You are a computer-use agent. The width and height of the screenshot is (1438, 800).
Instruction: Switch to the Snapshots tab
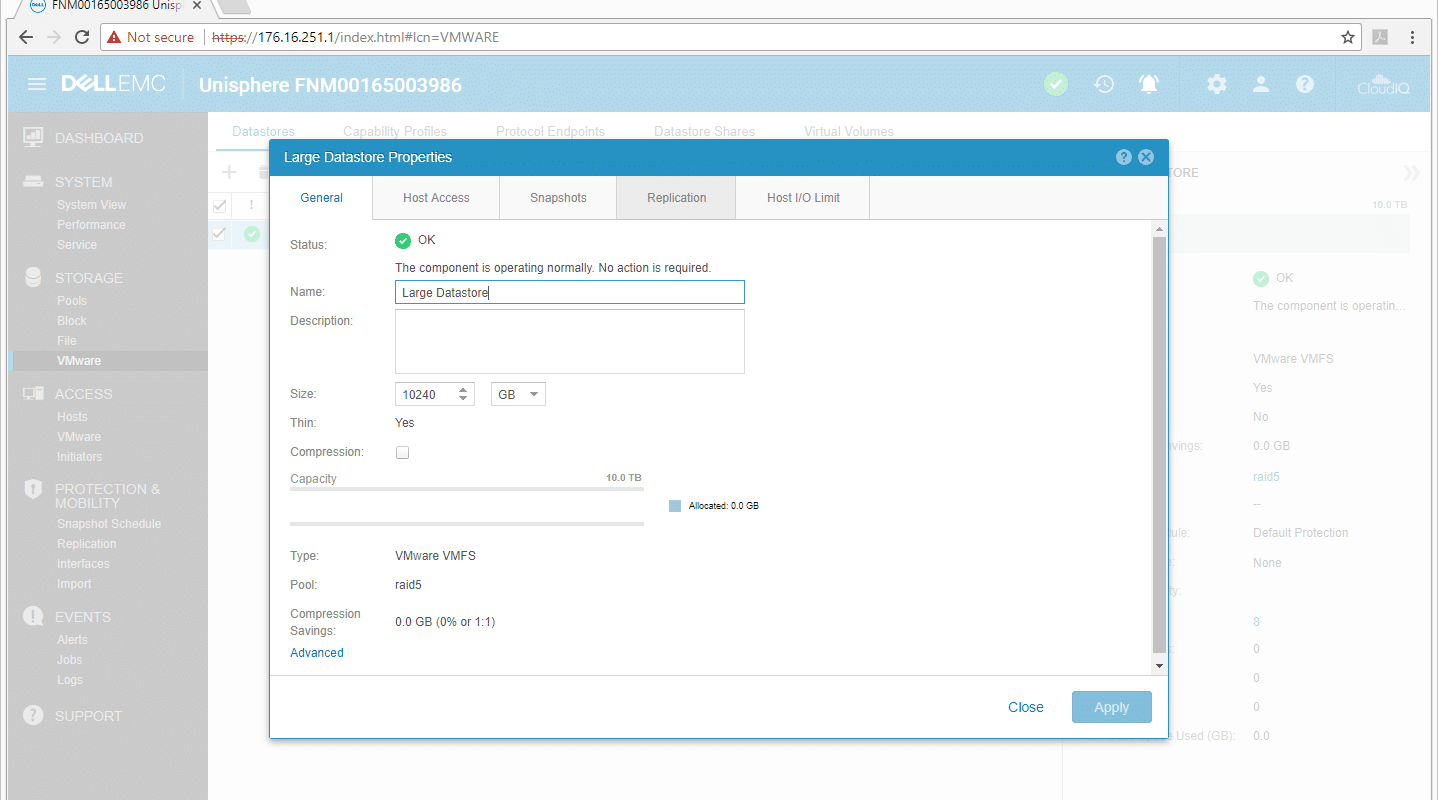point(558,198)
